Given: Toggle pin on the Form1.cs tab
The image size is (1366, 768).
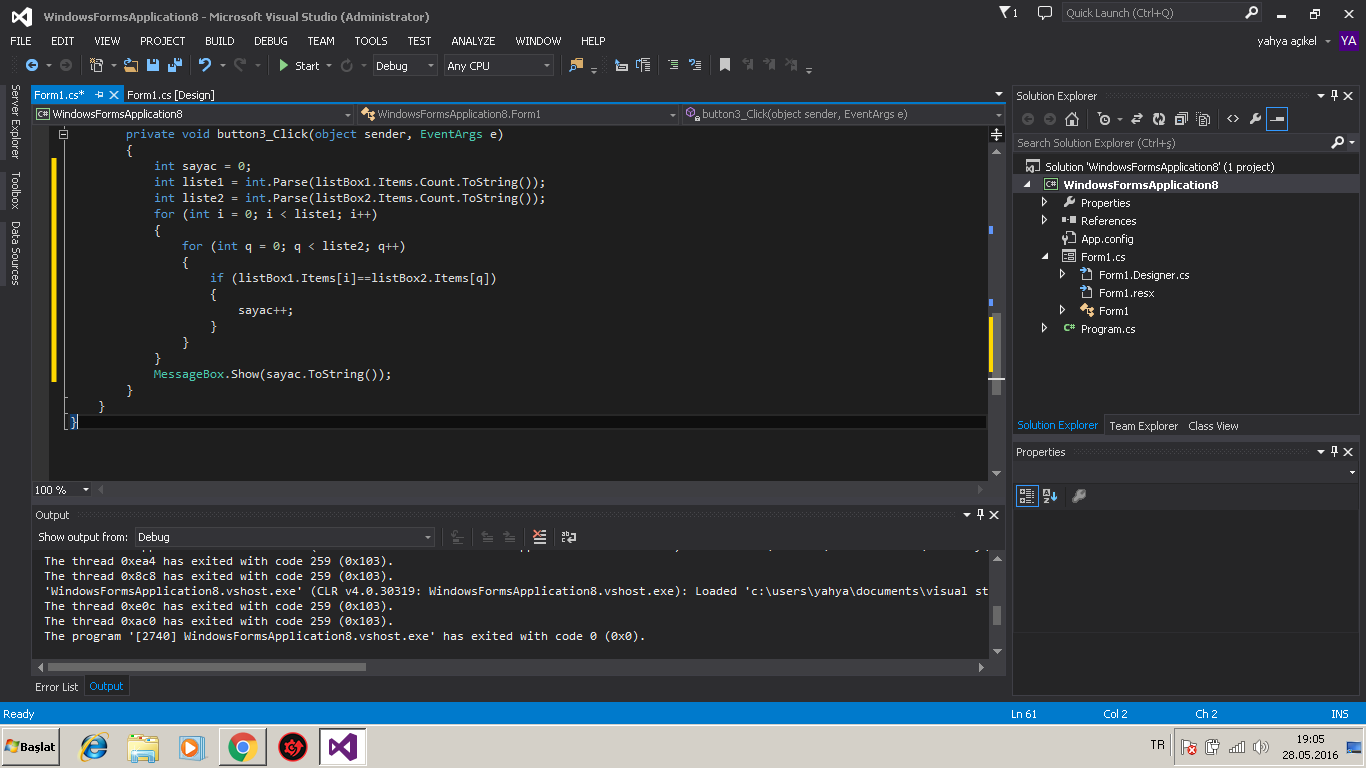Looking at the screenshot, I should [x=99, y=94].
